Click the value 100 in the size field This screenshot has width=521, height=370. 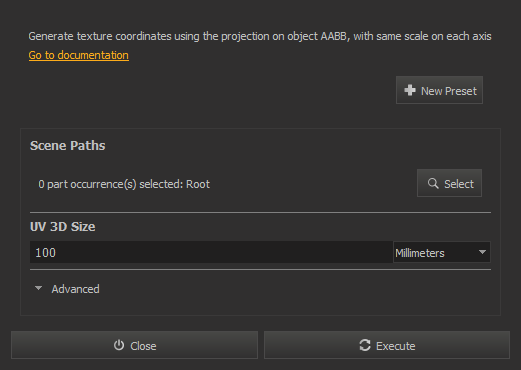pos(46,253)
